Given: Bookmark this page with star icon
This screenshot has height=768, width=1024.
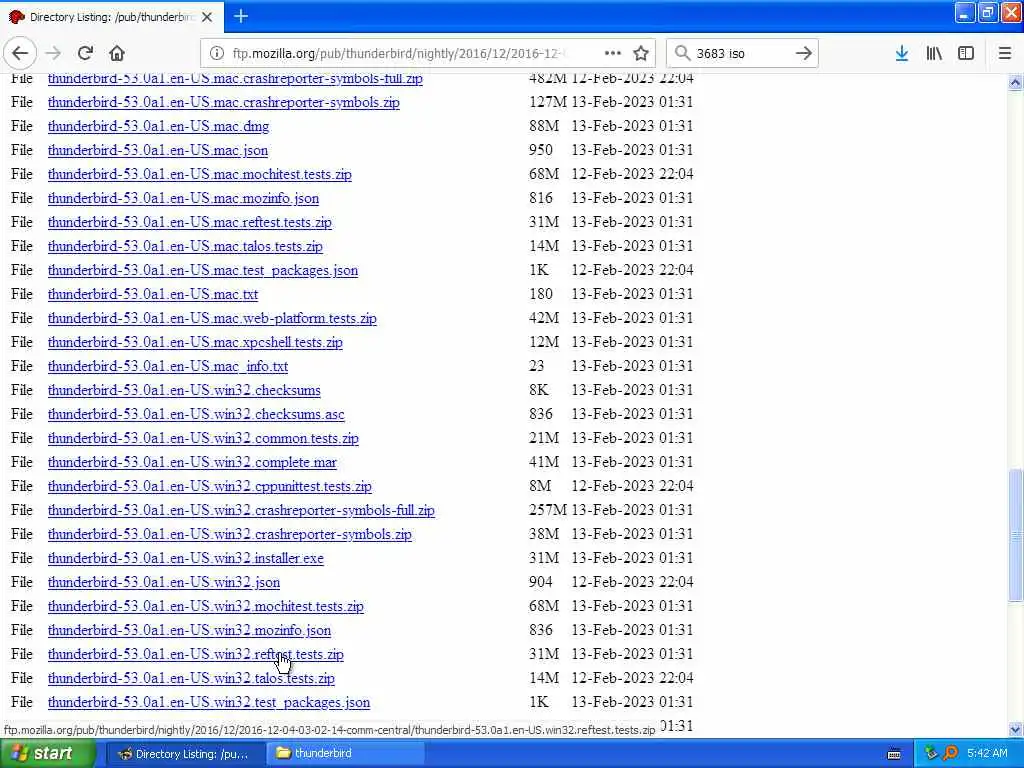Looking at the screenshot, I should click(x=641, y=53).
